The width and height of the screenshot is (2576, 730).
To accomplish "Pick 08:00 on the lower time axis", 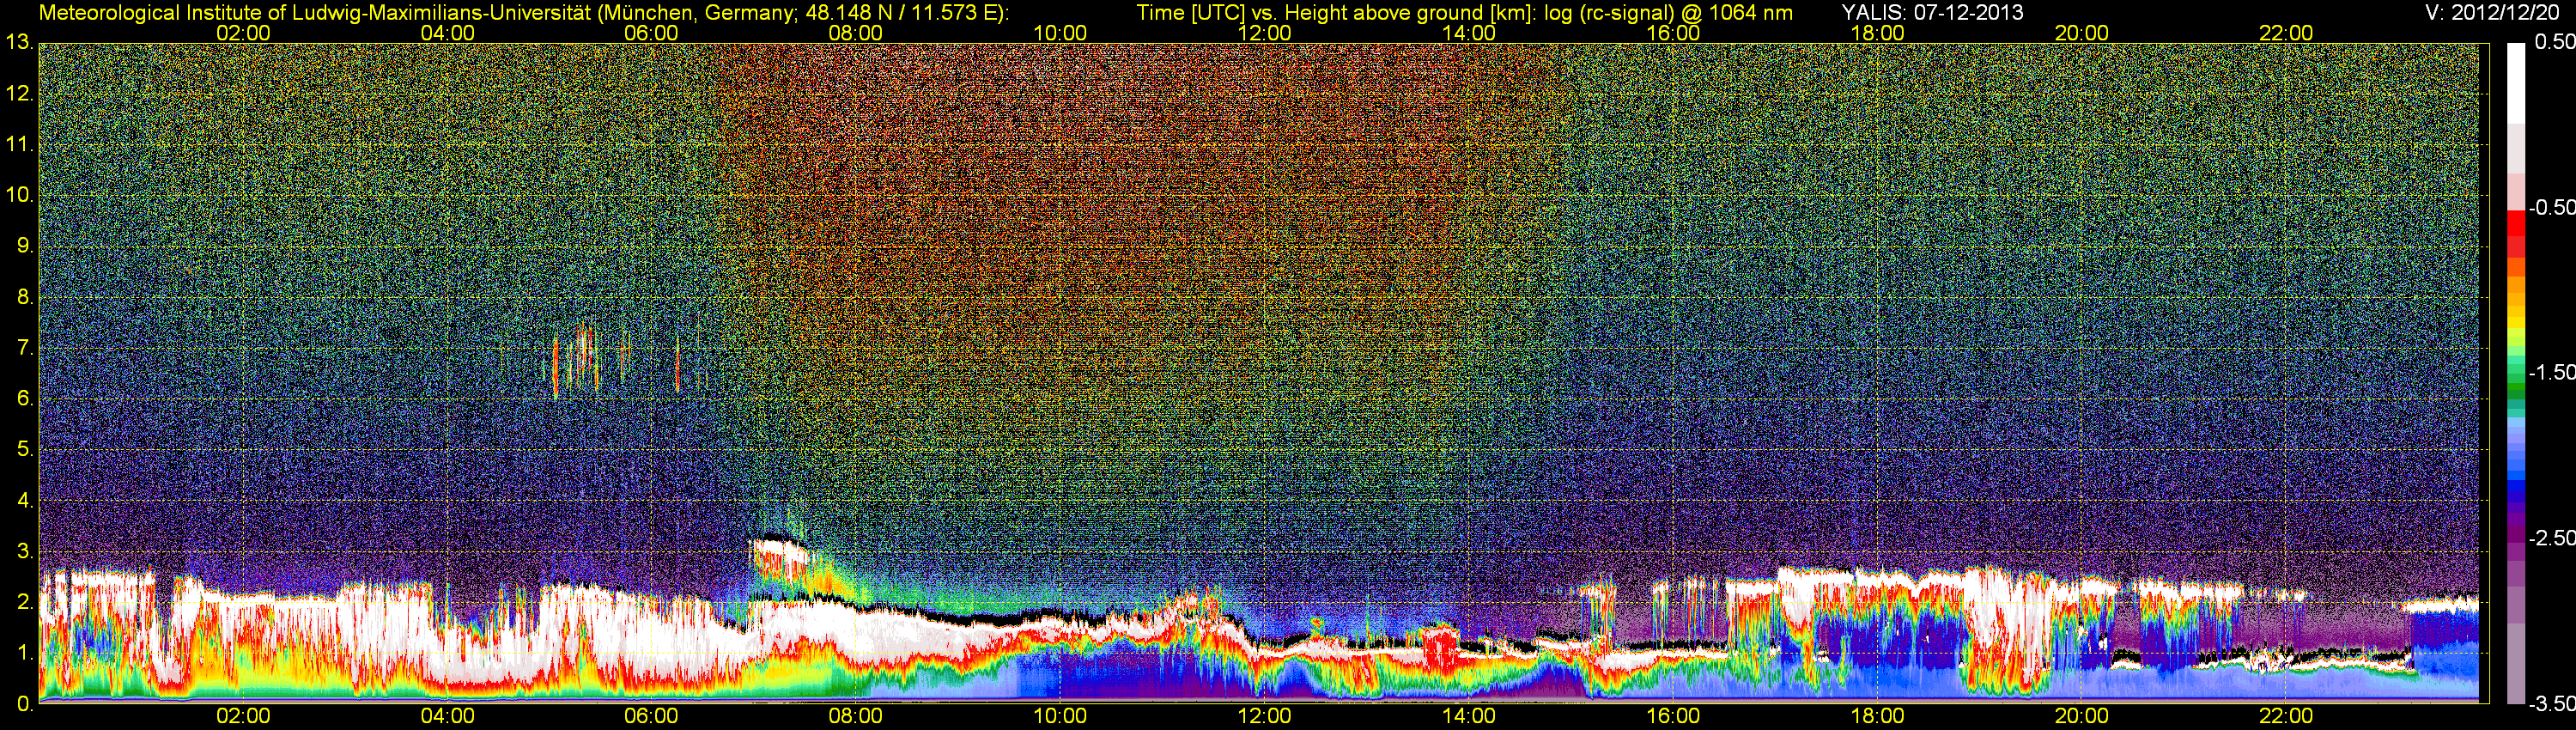I will point(856,716).
